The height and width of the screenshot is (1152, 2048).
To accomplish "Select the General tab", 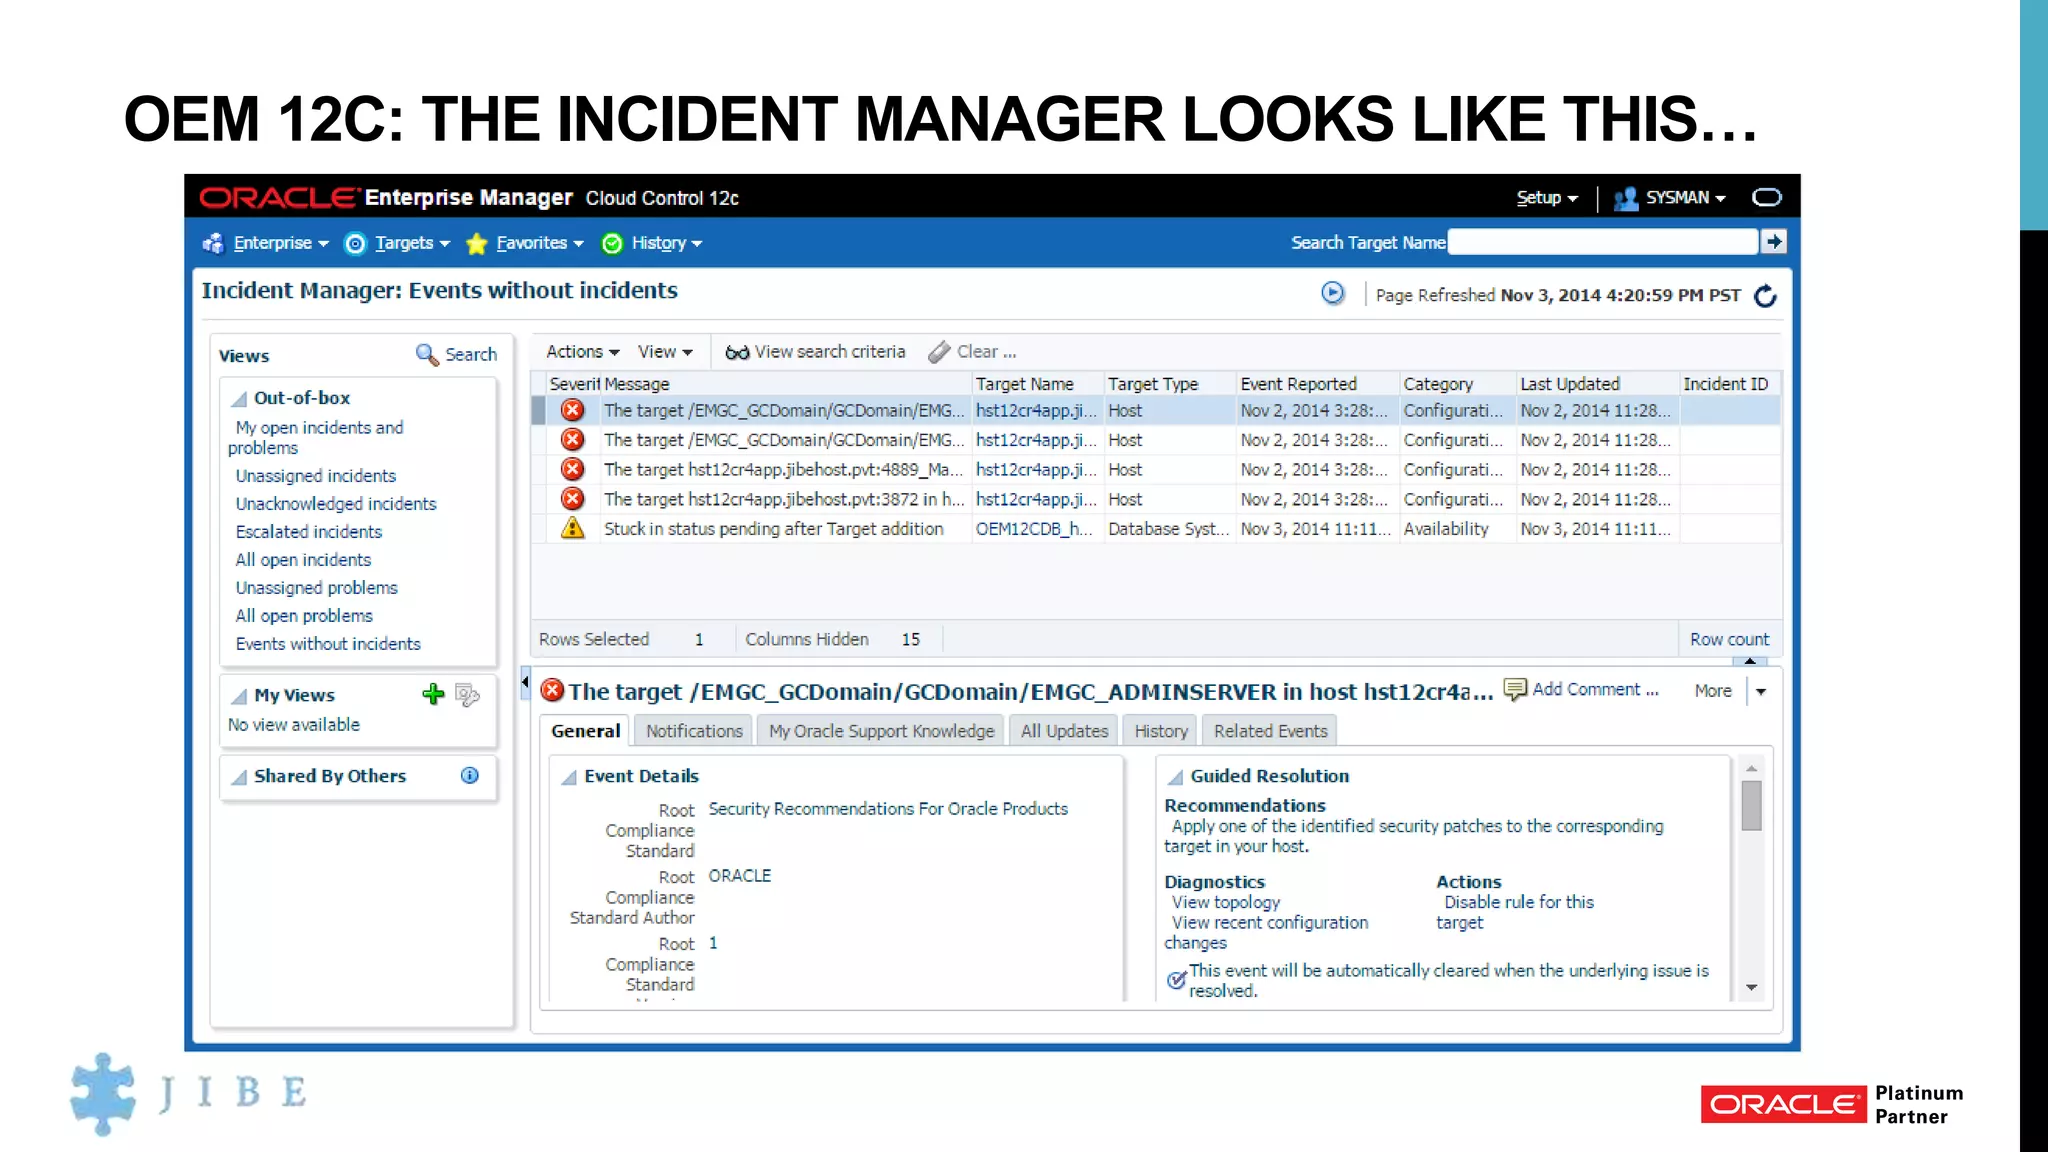I will (x=585, y=731).
